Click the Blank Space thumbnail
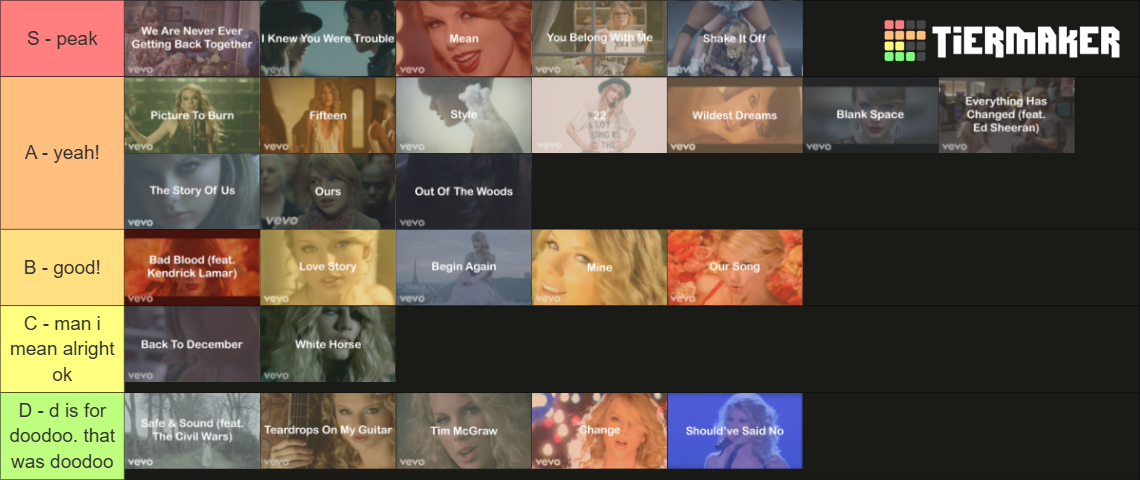Screen dimensions: 1140x480 coord(871,115)
